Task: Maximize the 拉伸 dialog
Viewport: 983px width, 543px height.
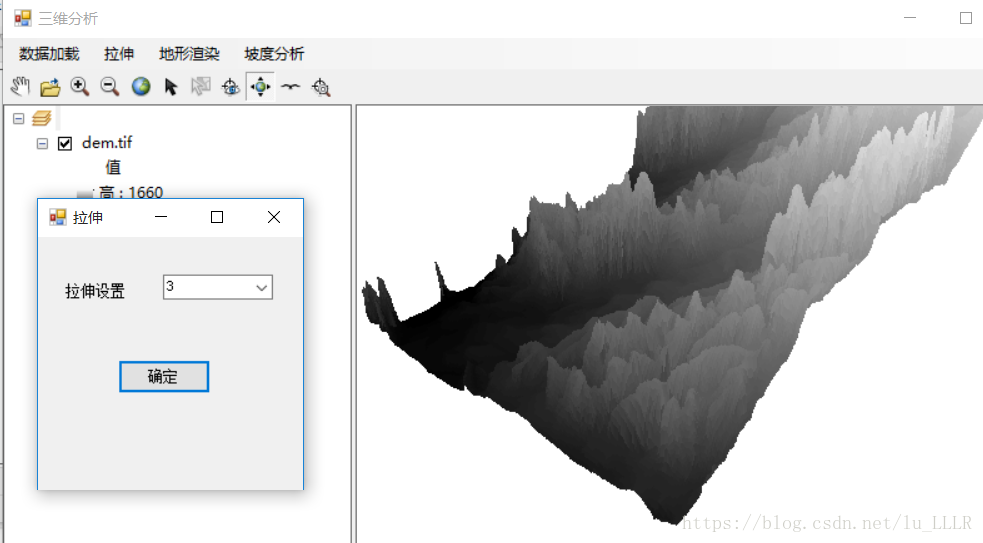Action: (217, 217)
